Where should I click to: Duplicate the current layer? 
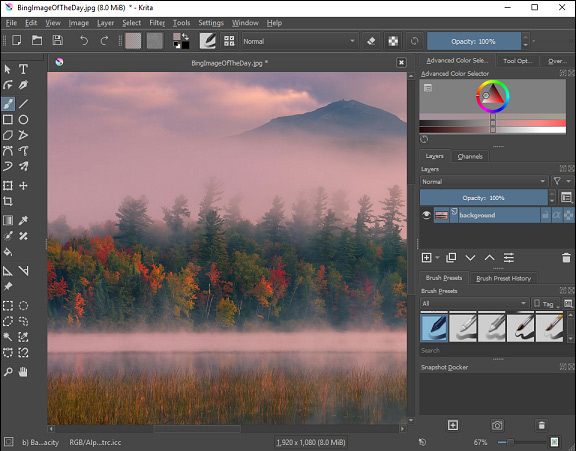coord(451,258)
